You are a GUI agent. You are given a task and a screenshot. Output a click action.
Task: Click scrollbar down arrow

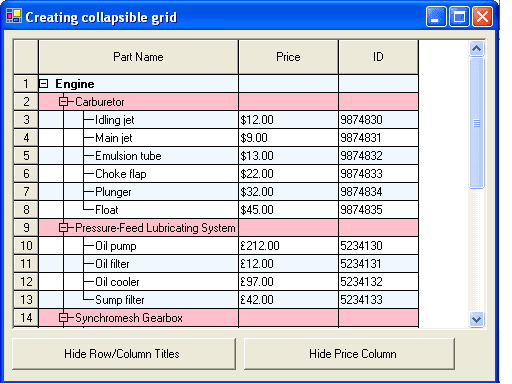tap(476, 320)
